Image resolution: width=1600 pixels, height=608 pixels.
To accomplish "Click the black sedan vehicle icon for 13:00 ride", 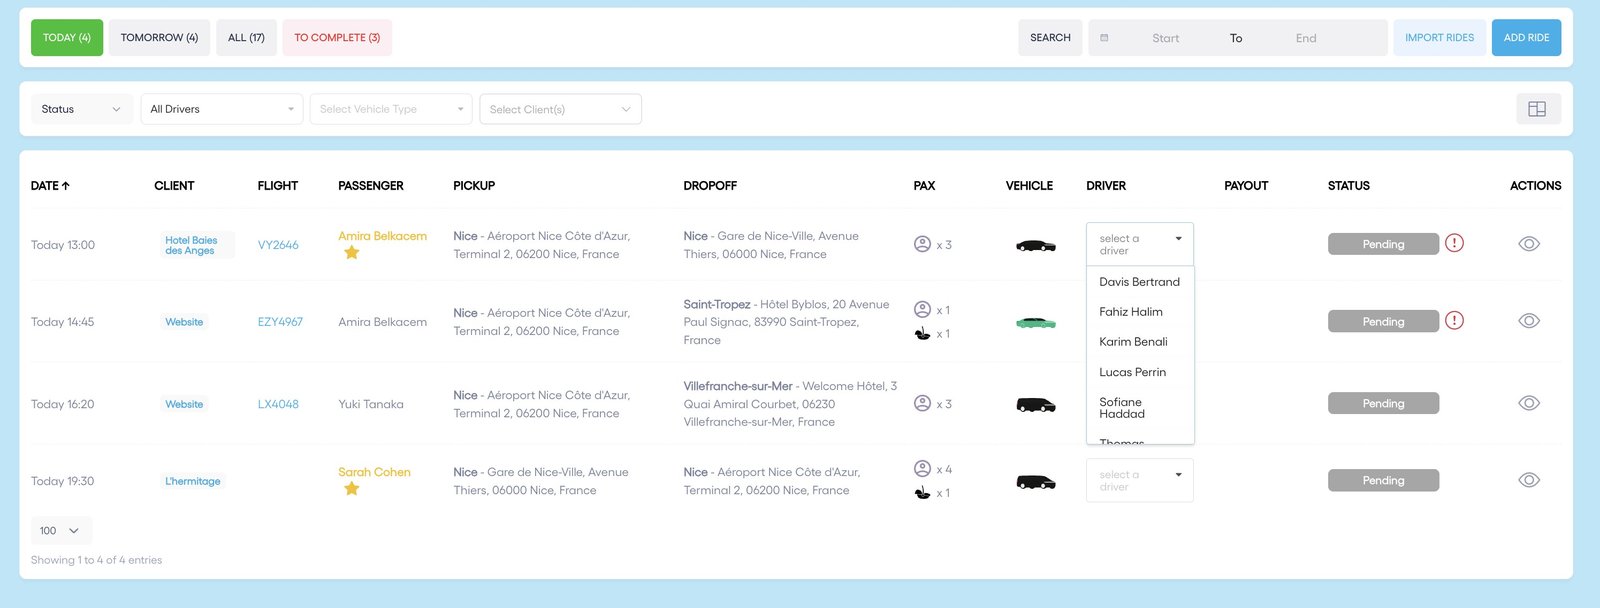I will click(1036, 245).
